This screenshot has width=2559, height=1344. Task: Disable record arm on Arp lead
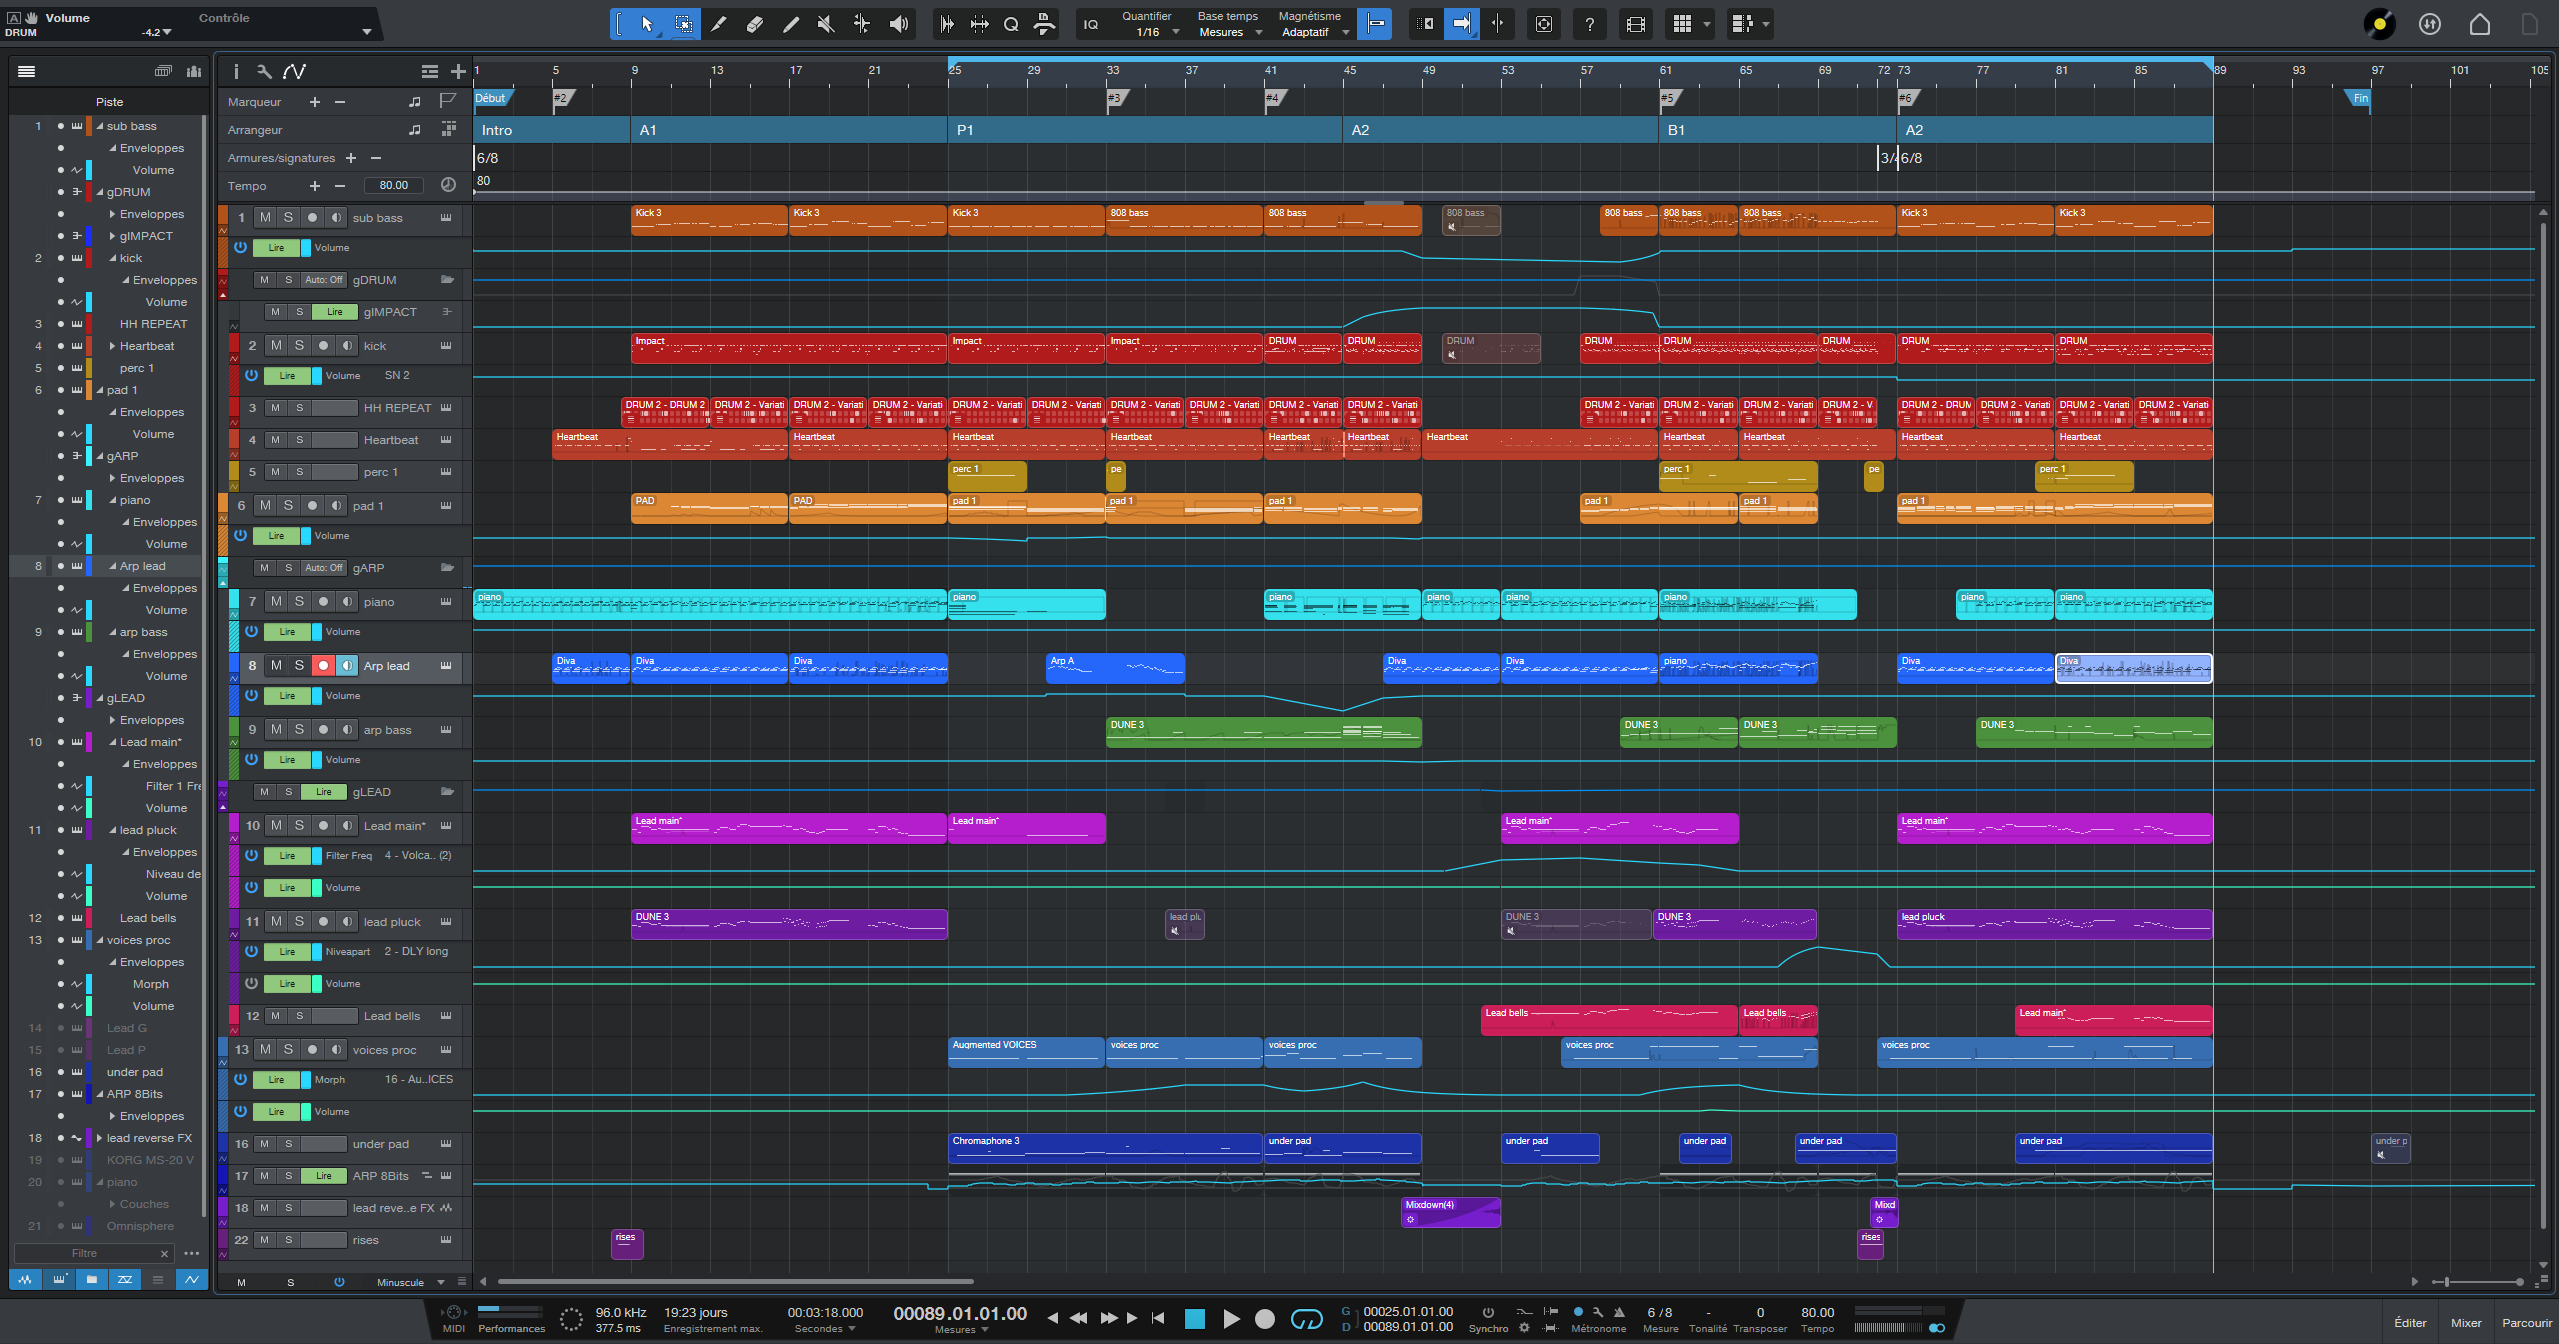pyautogui.click(x=323, y=666)
